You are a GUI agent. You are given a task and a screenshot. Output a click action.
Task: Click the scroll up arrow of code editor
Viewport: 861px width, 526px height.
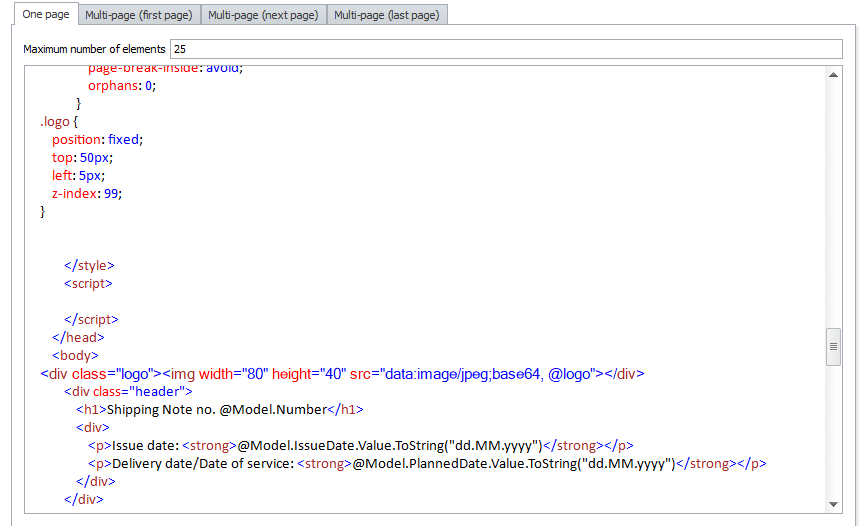coord(833,75)
